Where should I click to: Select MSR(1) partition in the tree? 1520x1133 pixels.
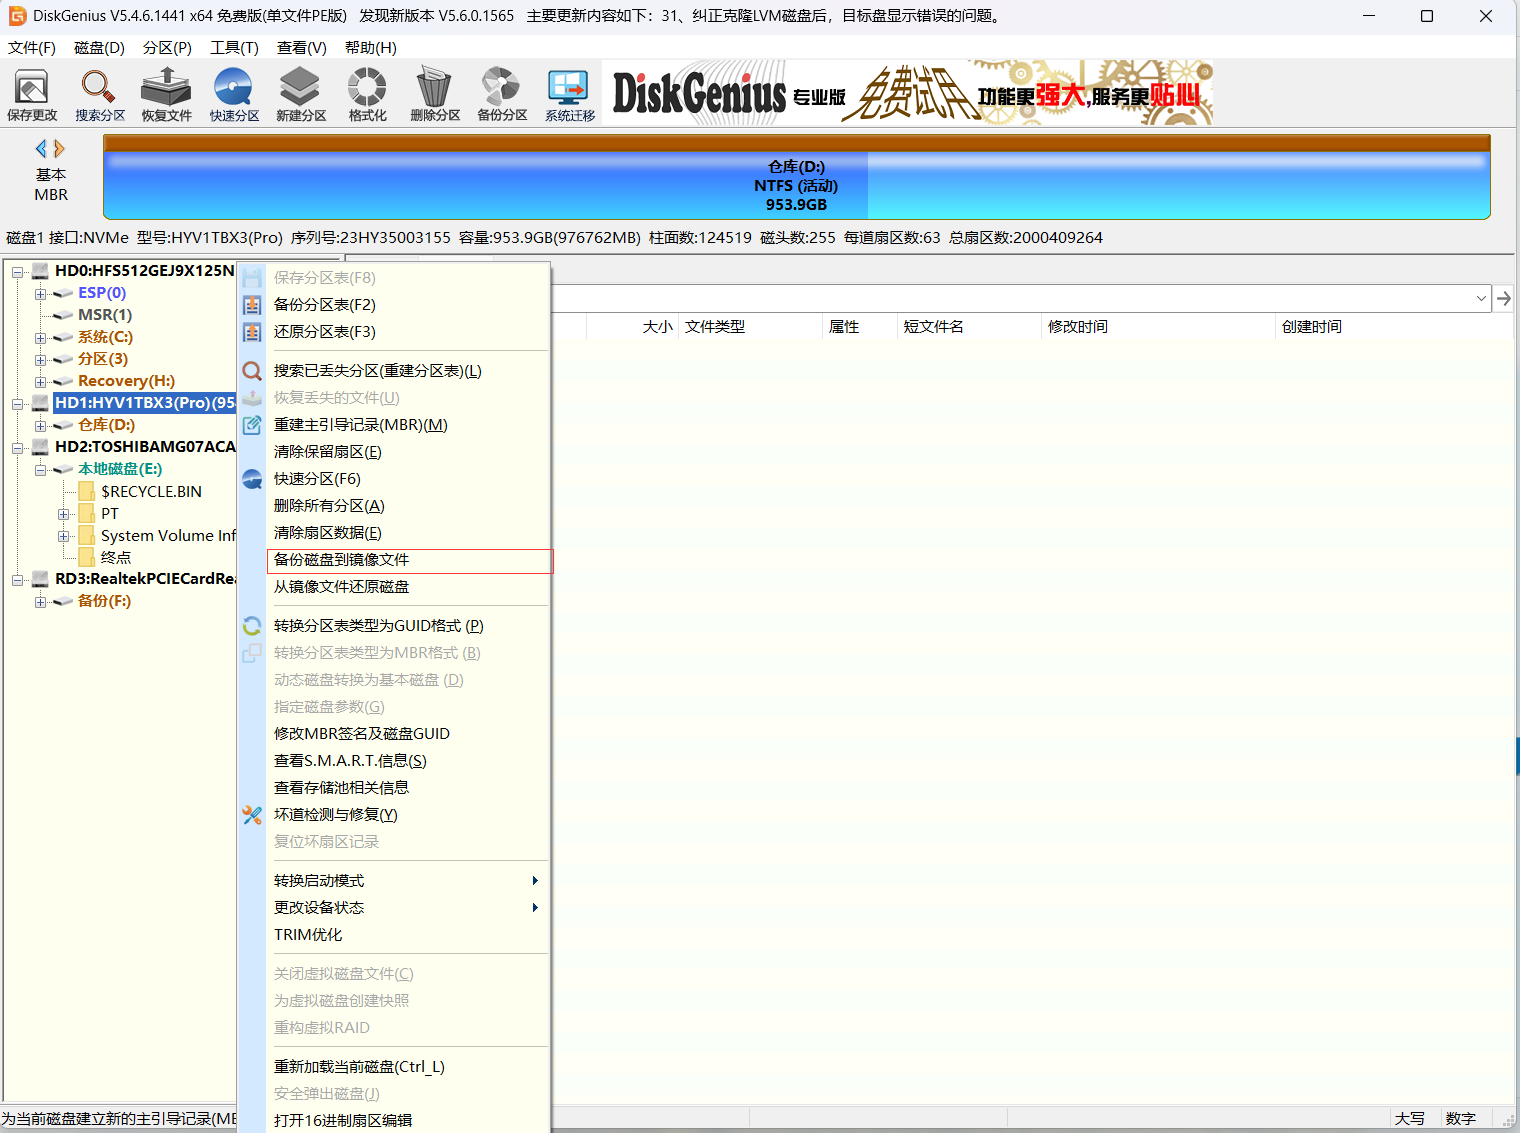pyautogui.click(x=105, y=315)
